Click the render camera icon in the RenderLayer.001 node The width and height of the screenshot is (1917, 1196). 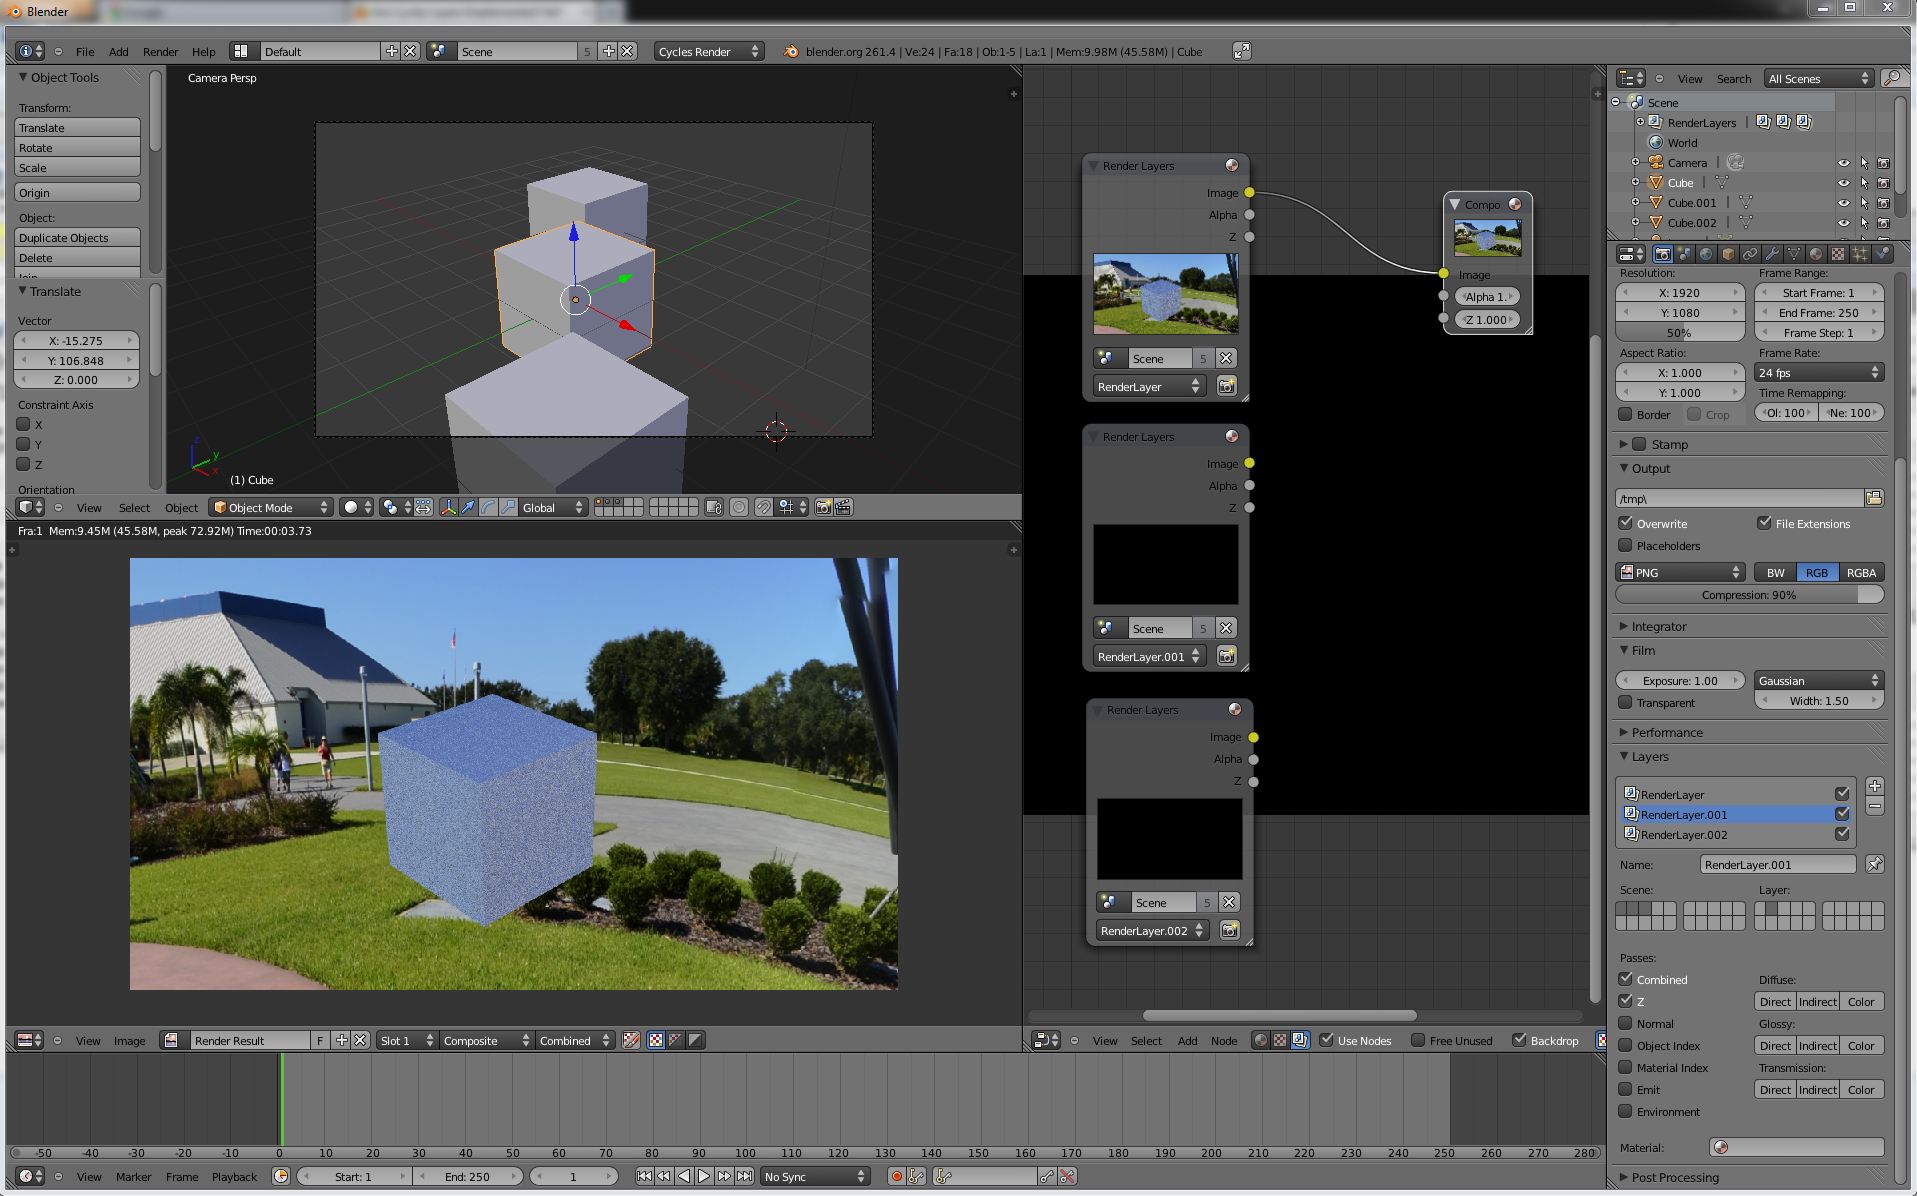pos(1226,657)
